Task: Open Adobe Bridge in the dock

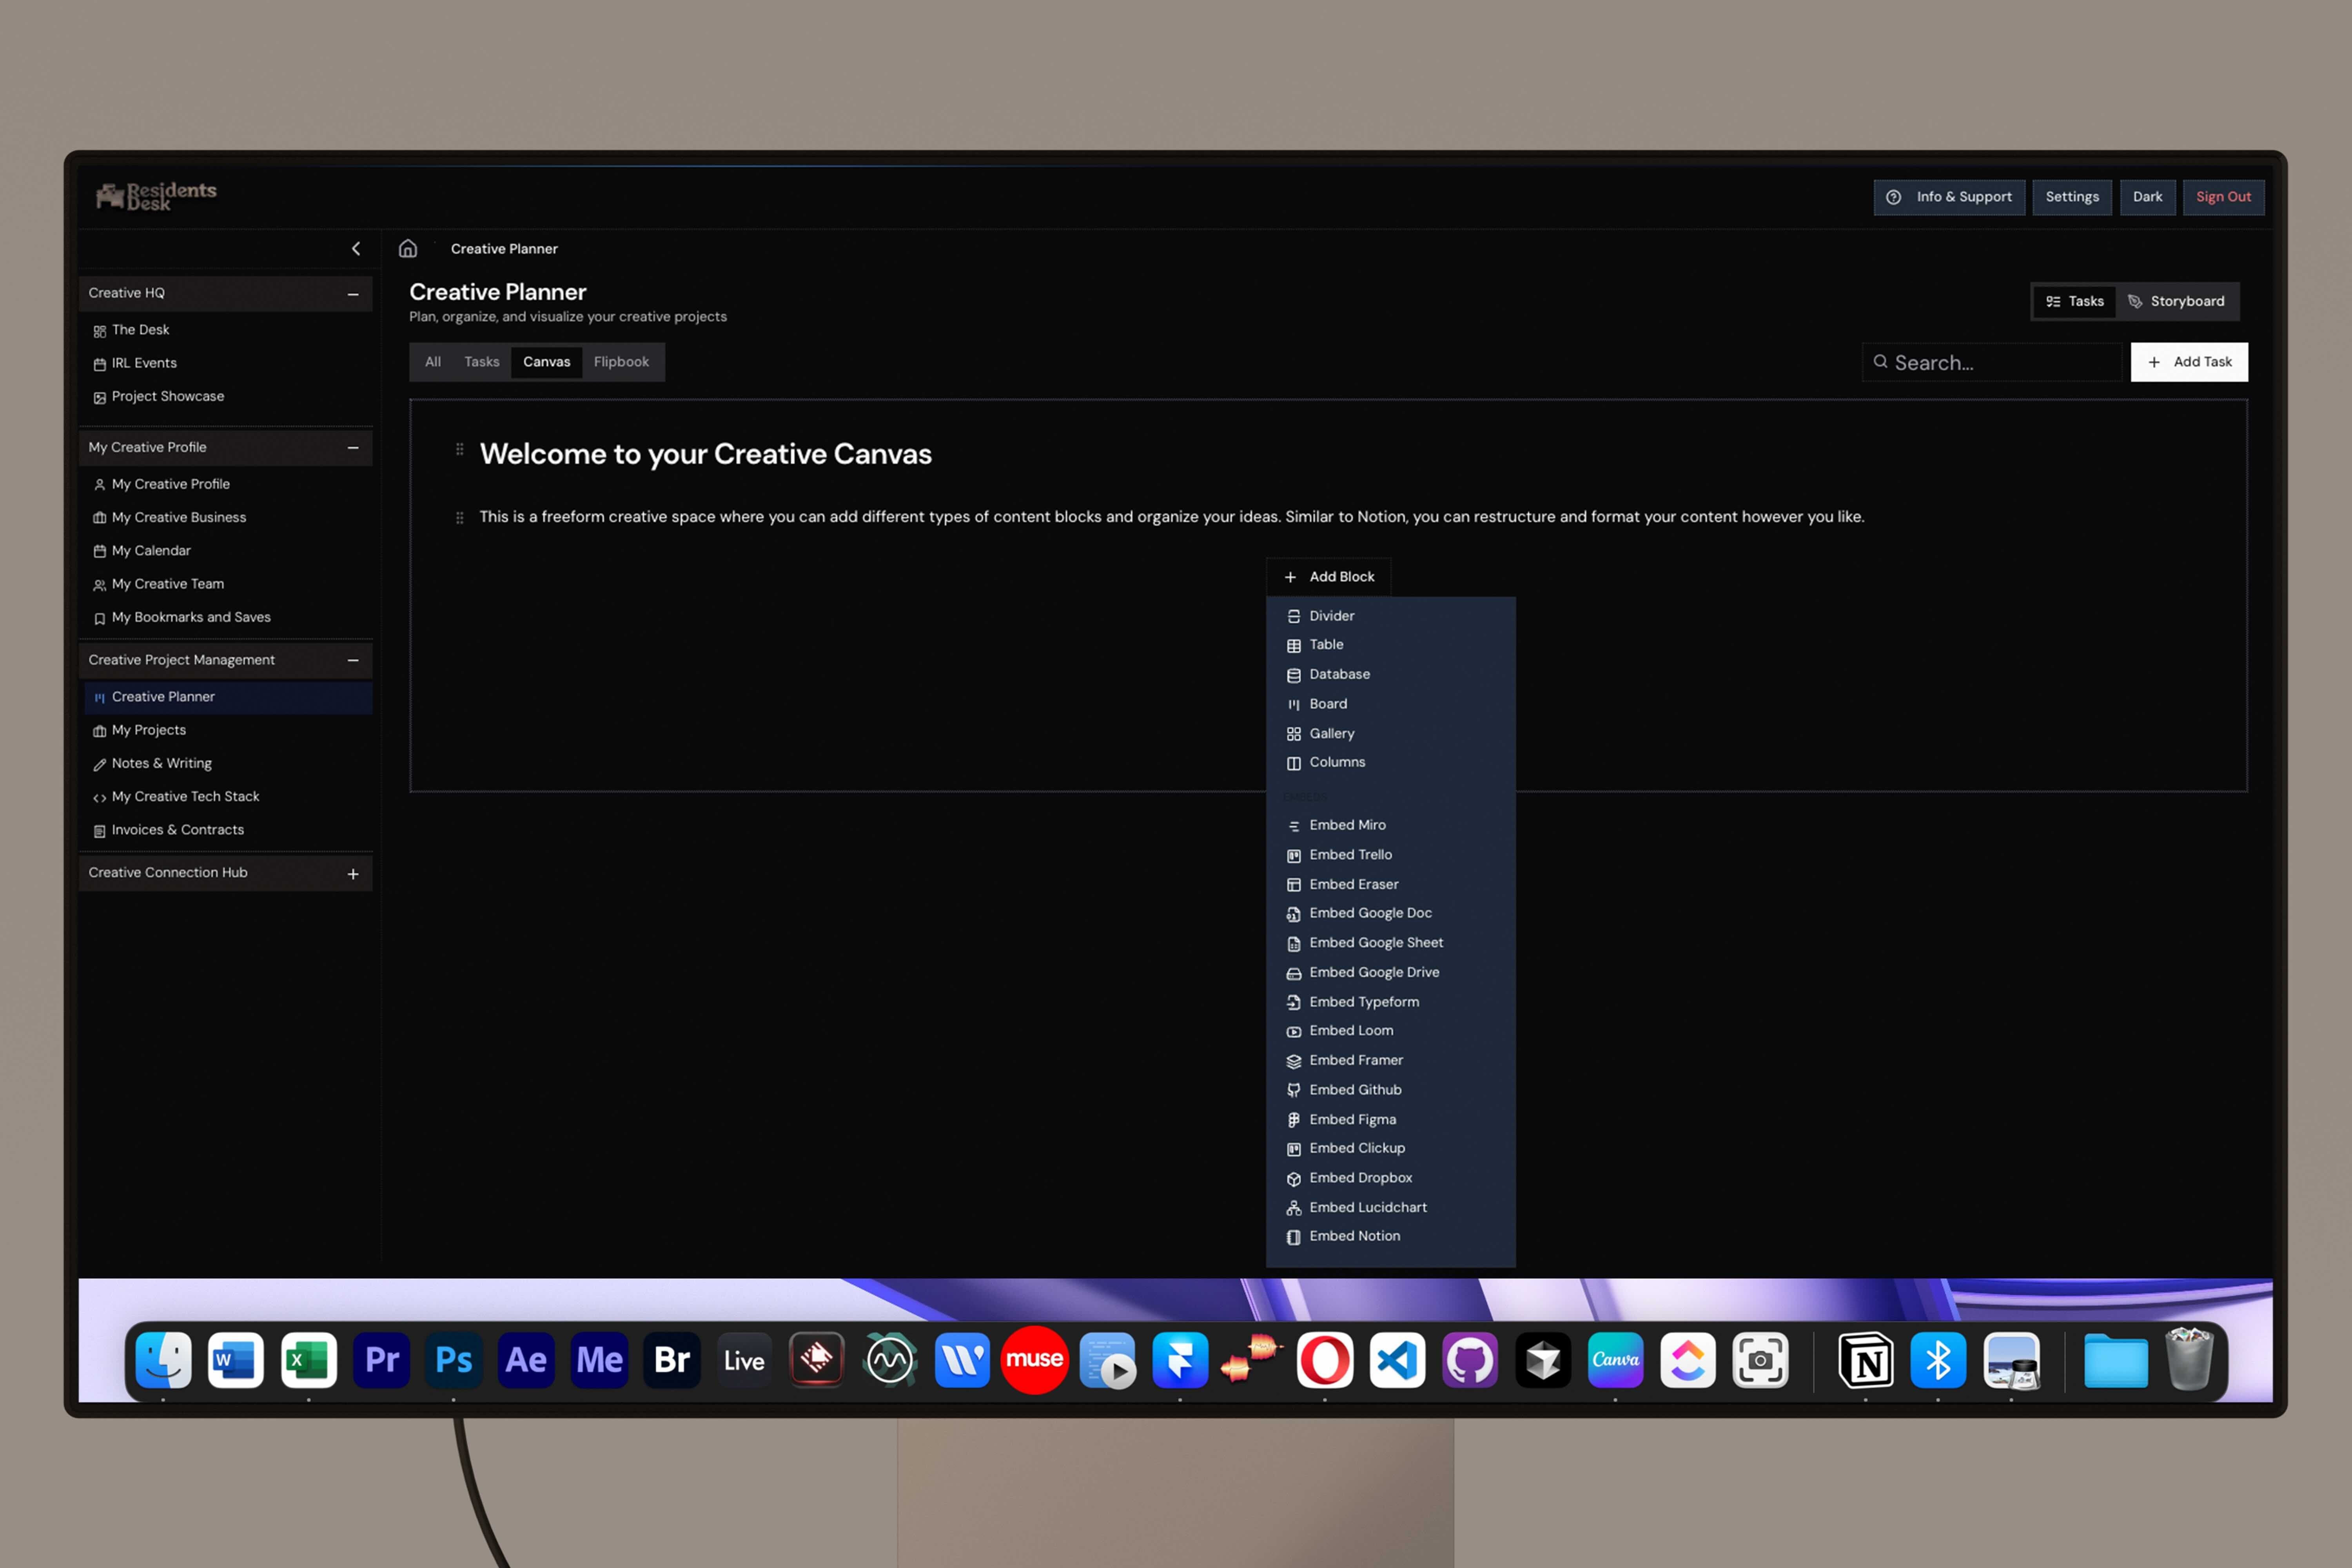Action: 672,1360
